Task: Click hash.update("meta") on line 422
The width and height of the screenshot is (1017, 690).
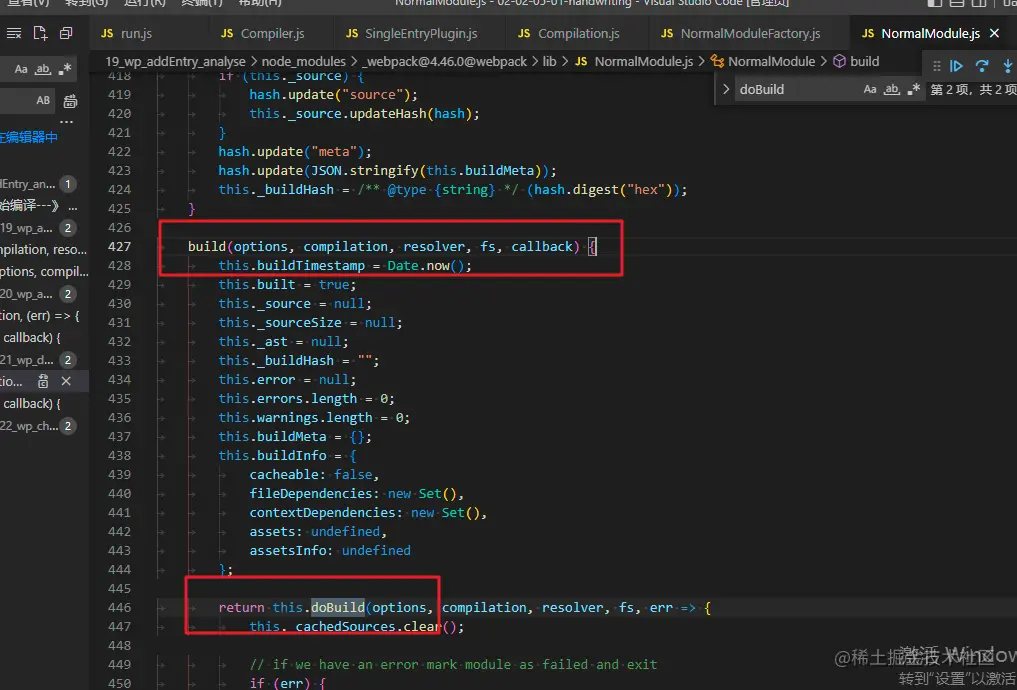Action: click(295, 152)
